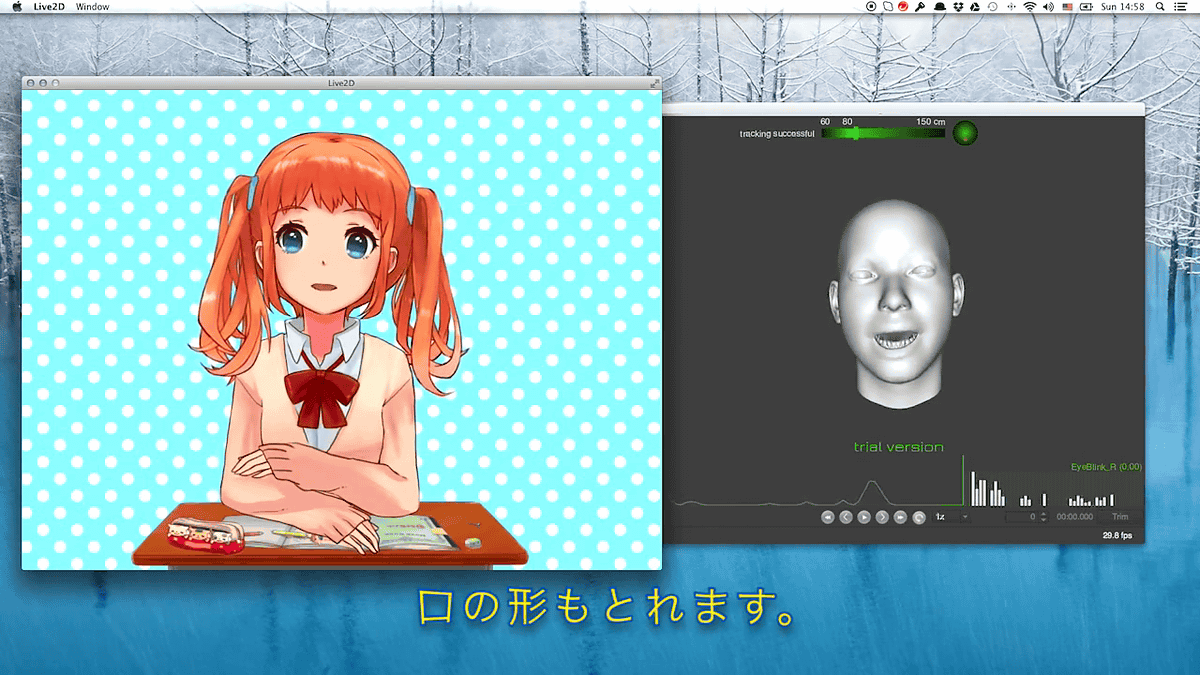Play the recorded tracking sequence
1200x675 pixels.
click(x=864, y=517)
